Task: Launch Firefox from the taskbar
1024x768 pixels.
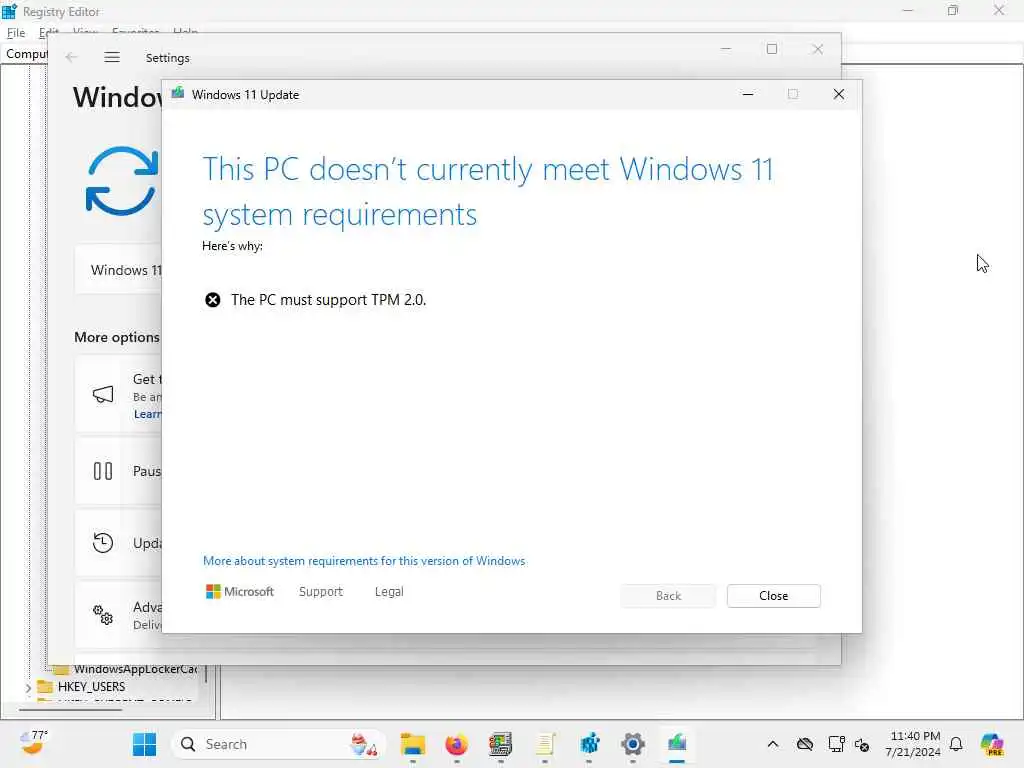Action: (456, 744)
